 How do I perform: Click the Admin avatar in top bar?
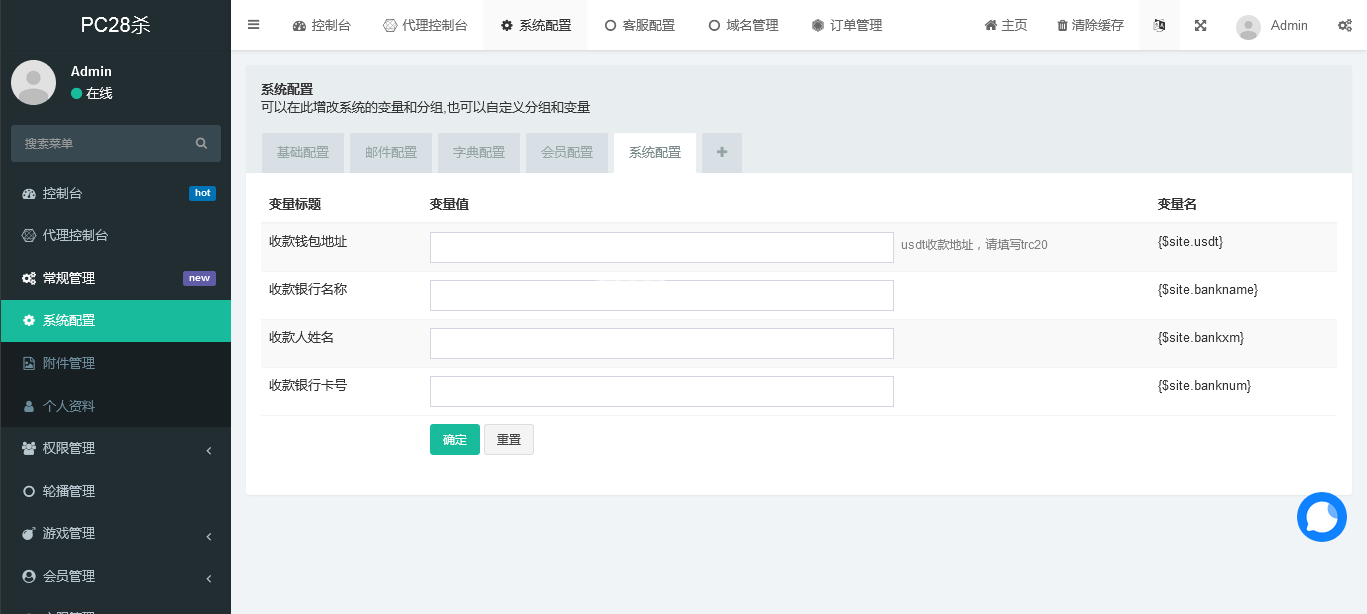tap(1248, 26)
